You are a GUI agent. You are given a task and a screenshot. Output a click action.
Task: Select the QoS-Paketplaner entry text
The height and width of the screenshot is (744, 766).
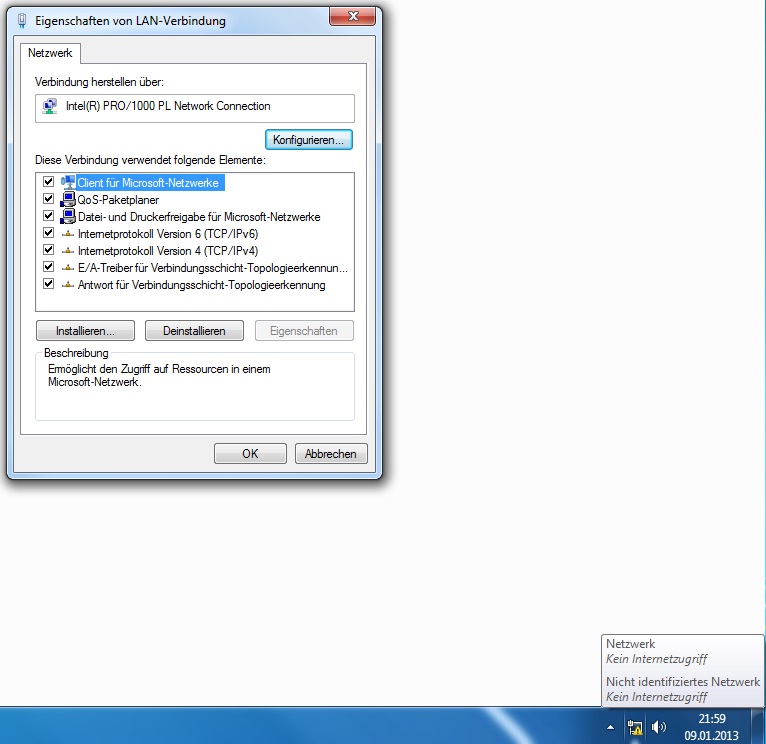[118, 200]
